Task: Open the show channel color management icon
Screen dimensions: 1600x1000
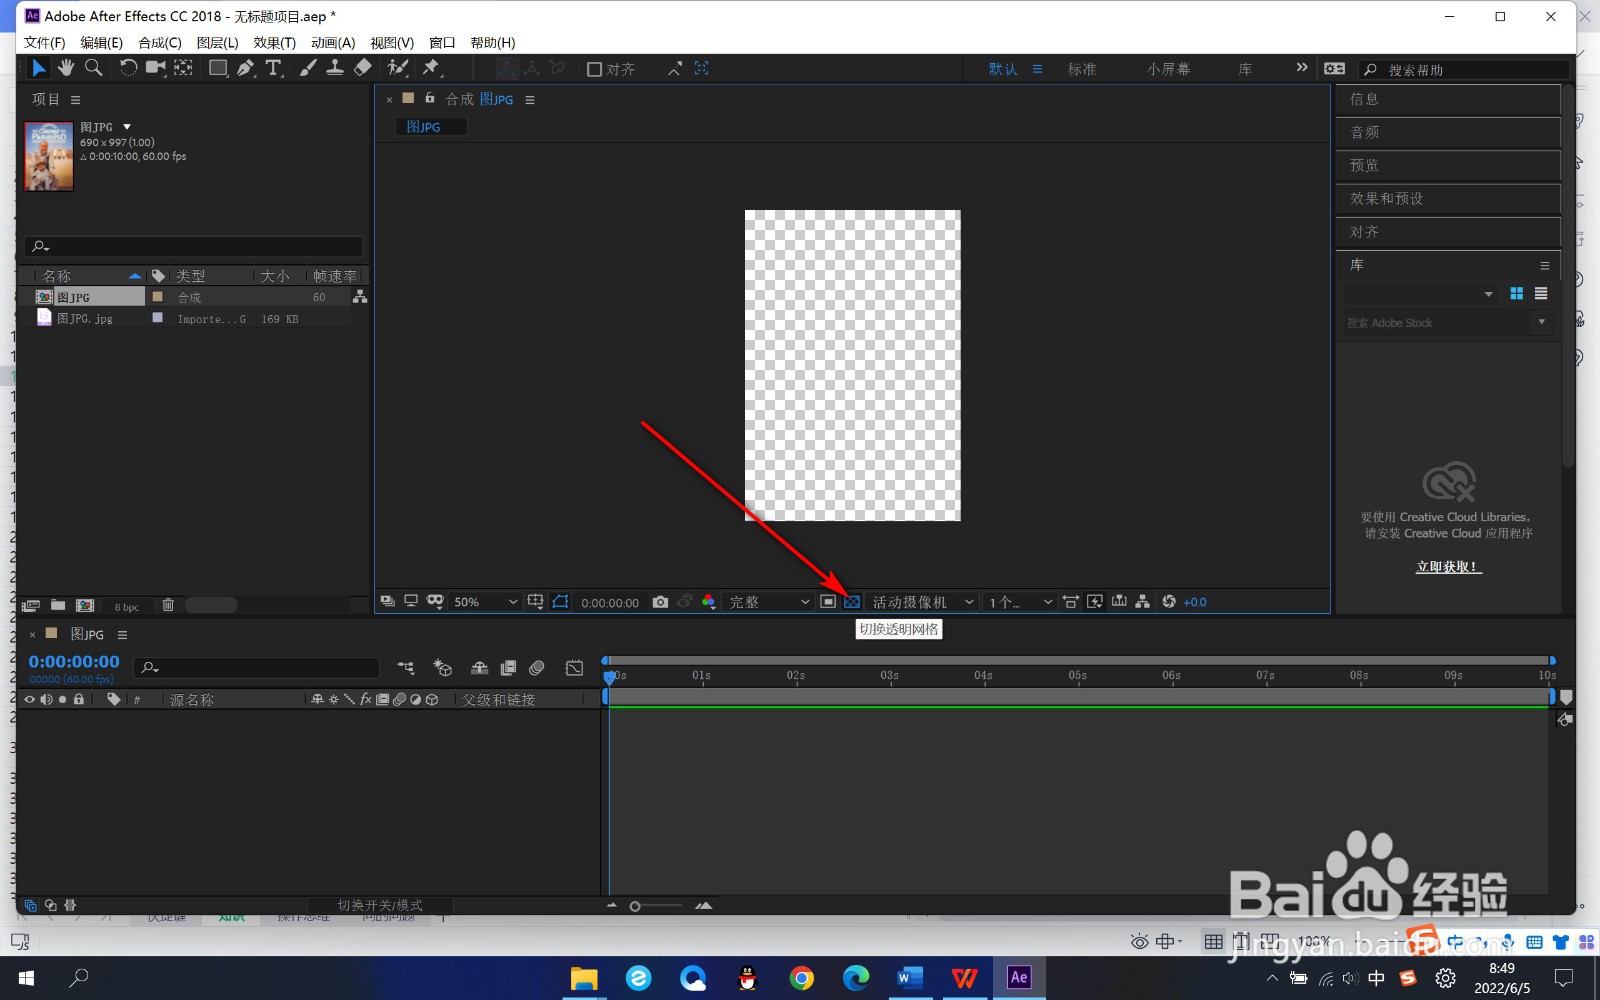Action: pos(708,602)
